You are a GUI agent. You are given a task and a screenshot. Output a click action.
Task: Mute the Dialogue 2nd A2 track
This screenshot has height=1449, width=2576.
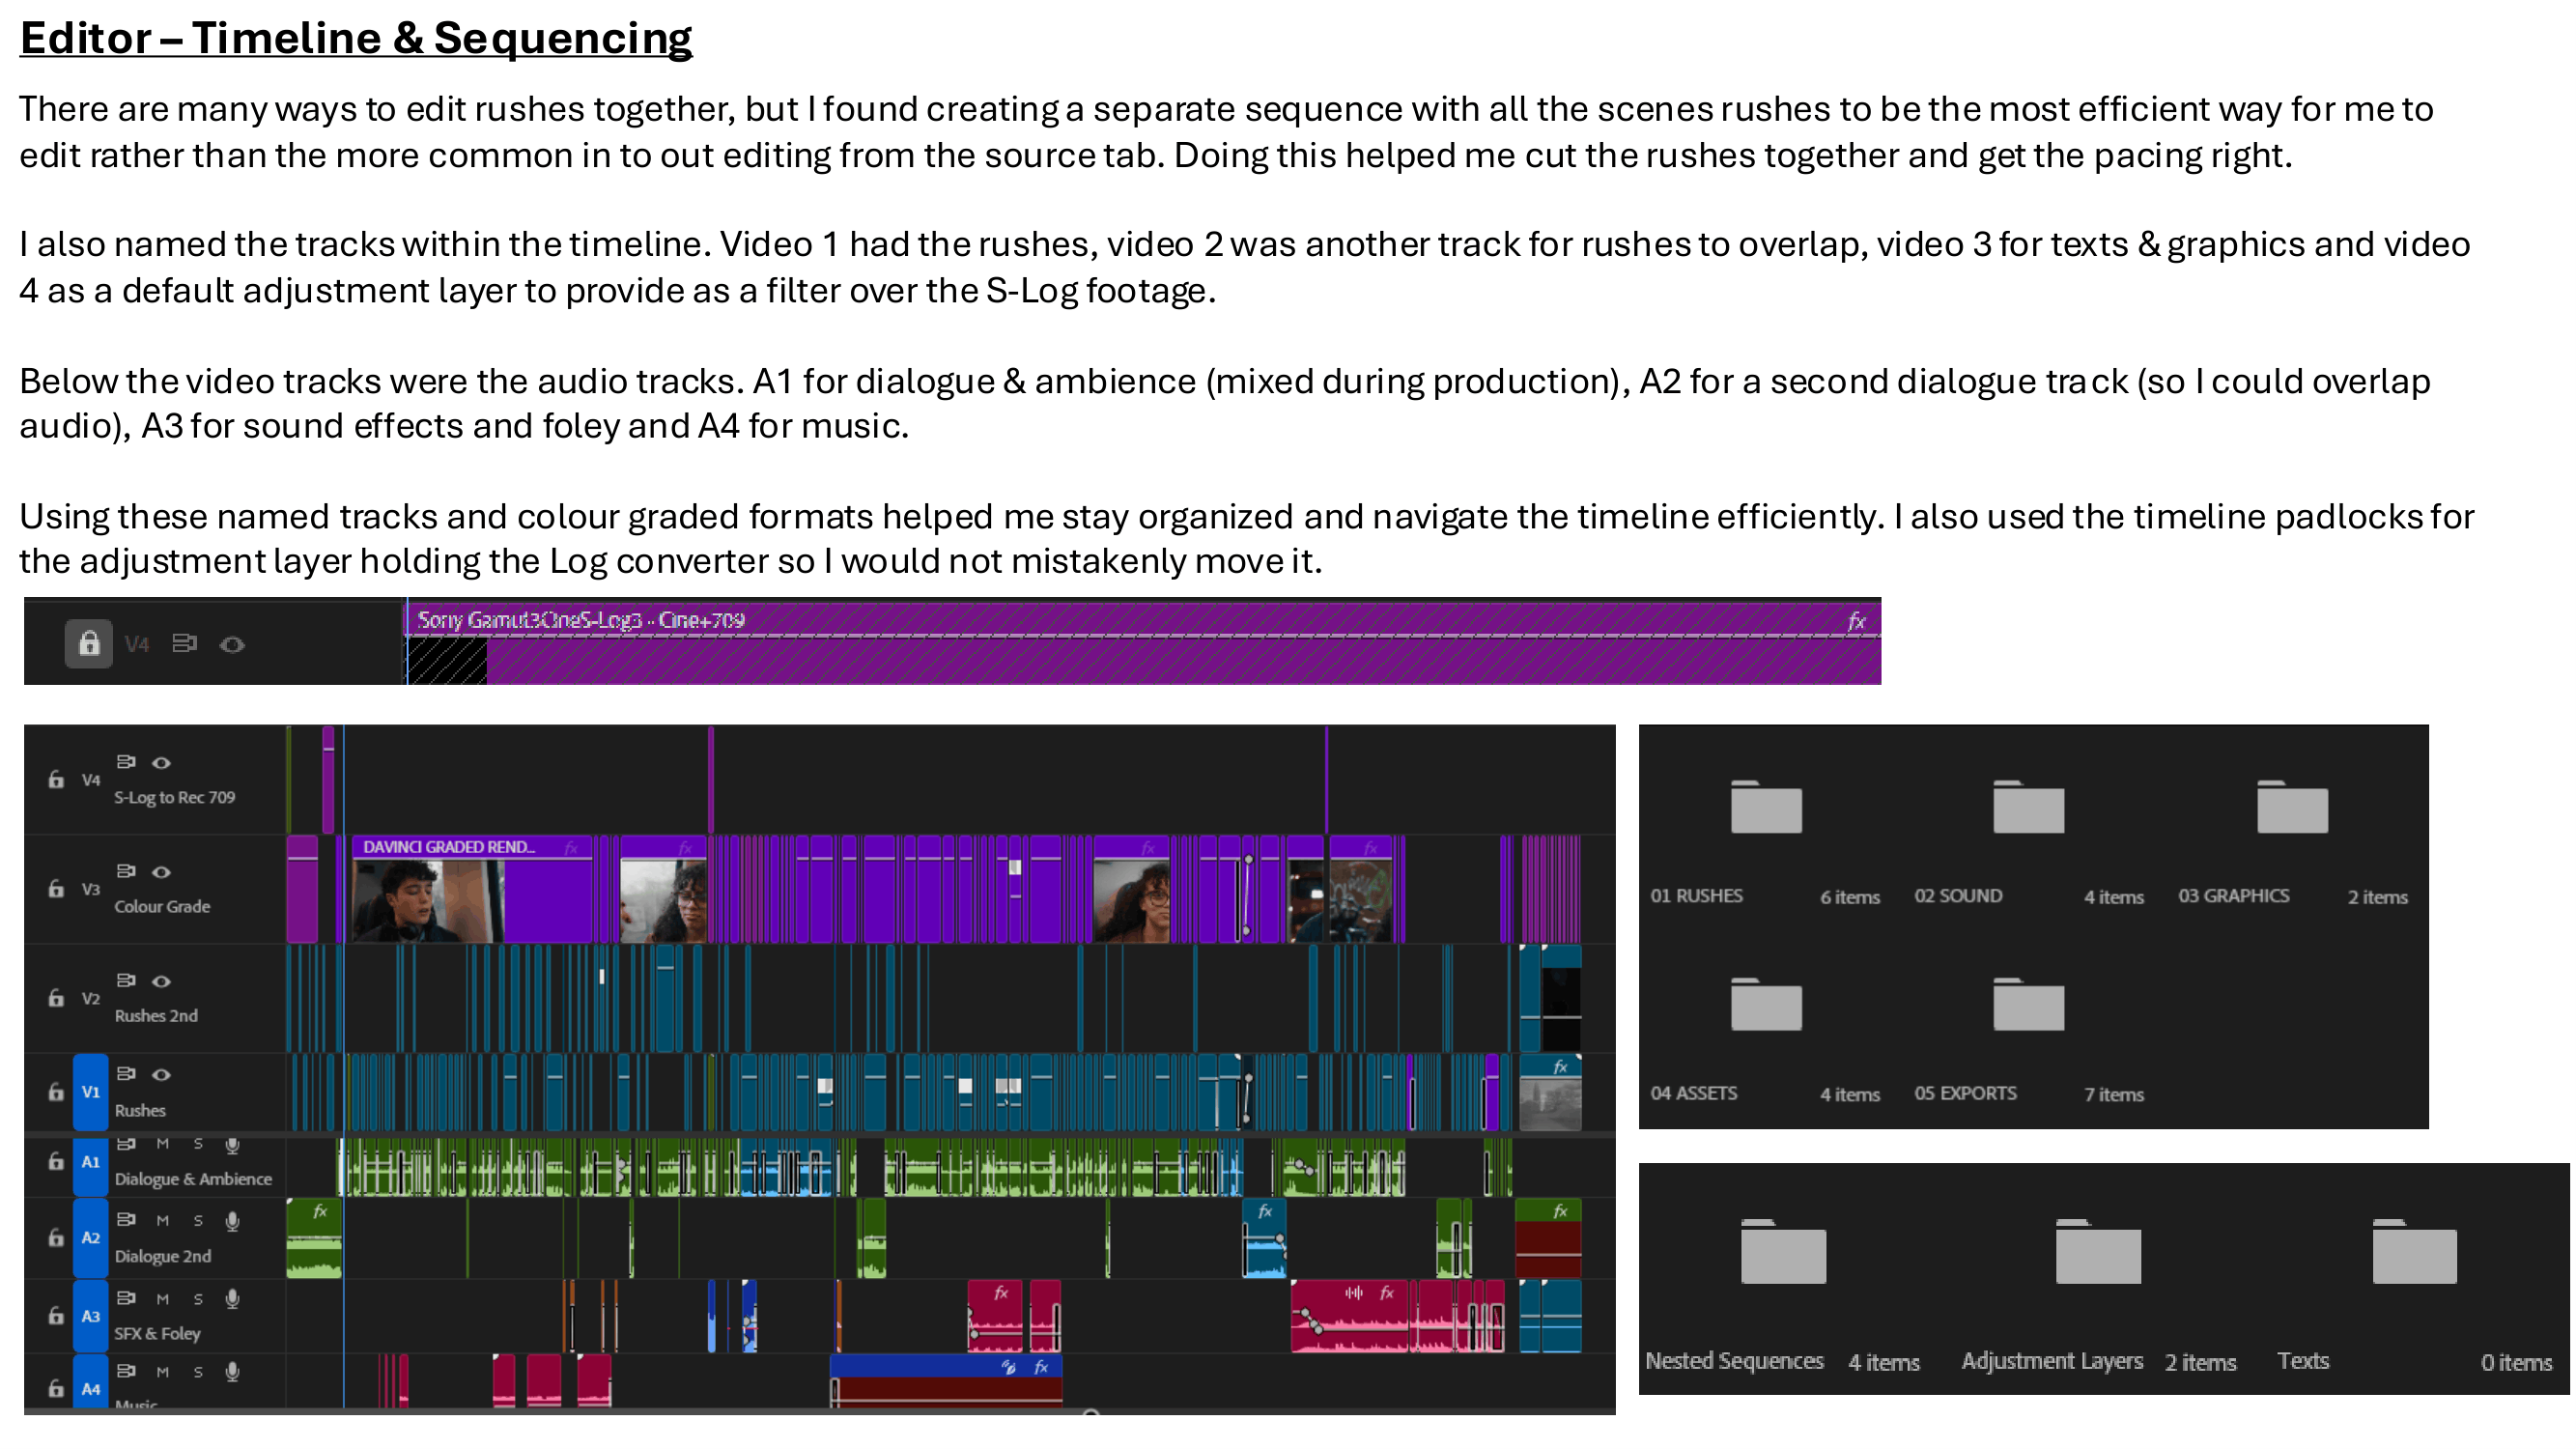click(x=162, y=1220)
